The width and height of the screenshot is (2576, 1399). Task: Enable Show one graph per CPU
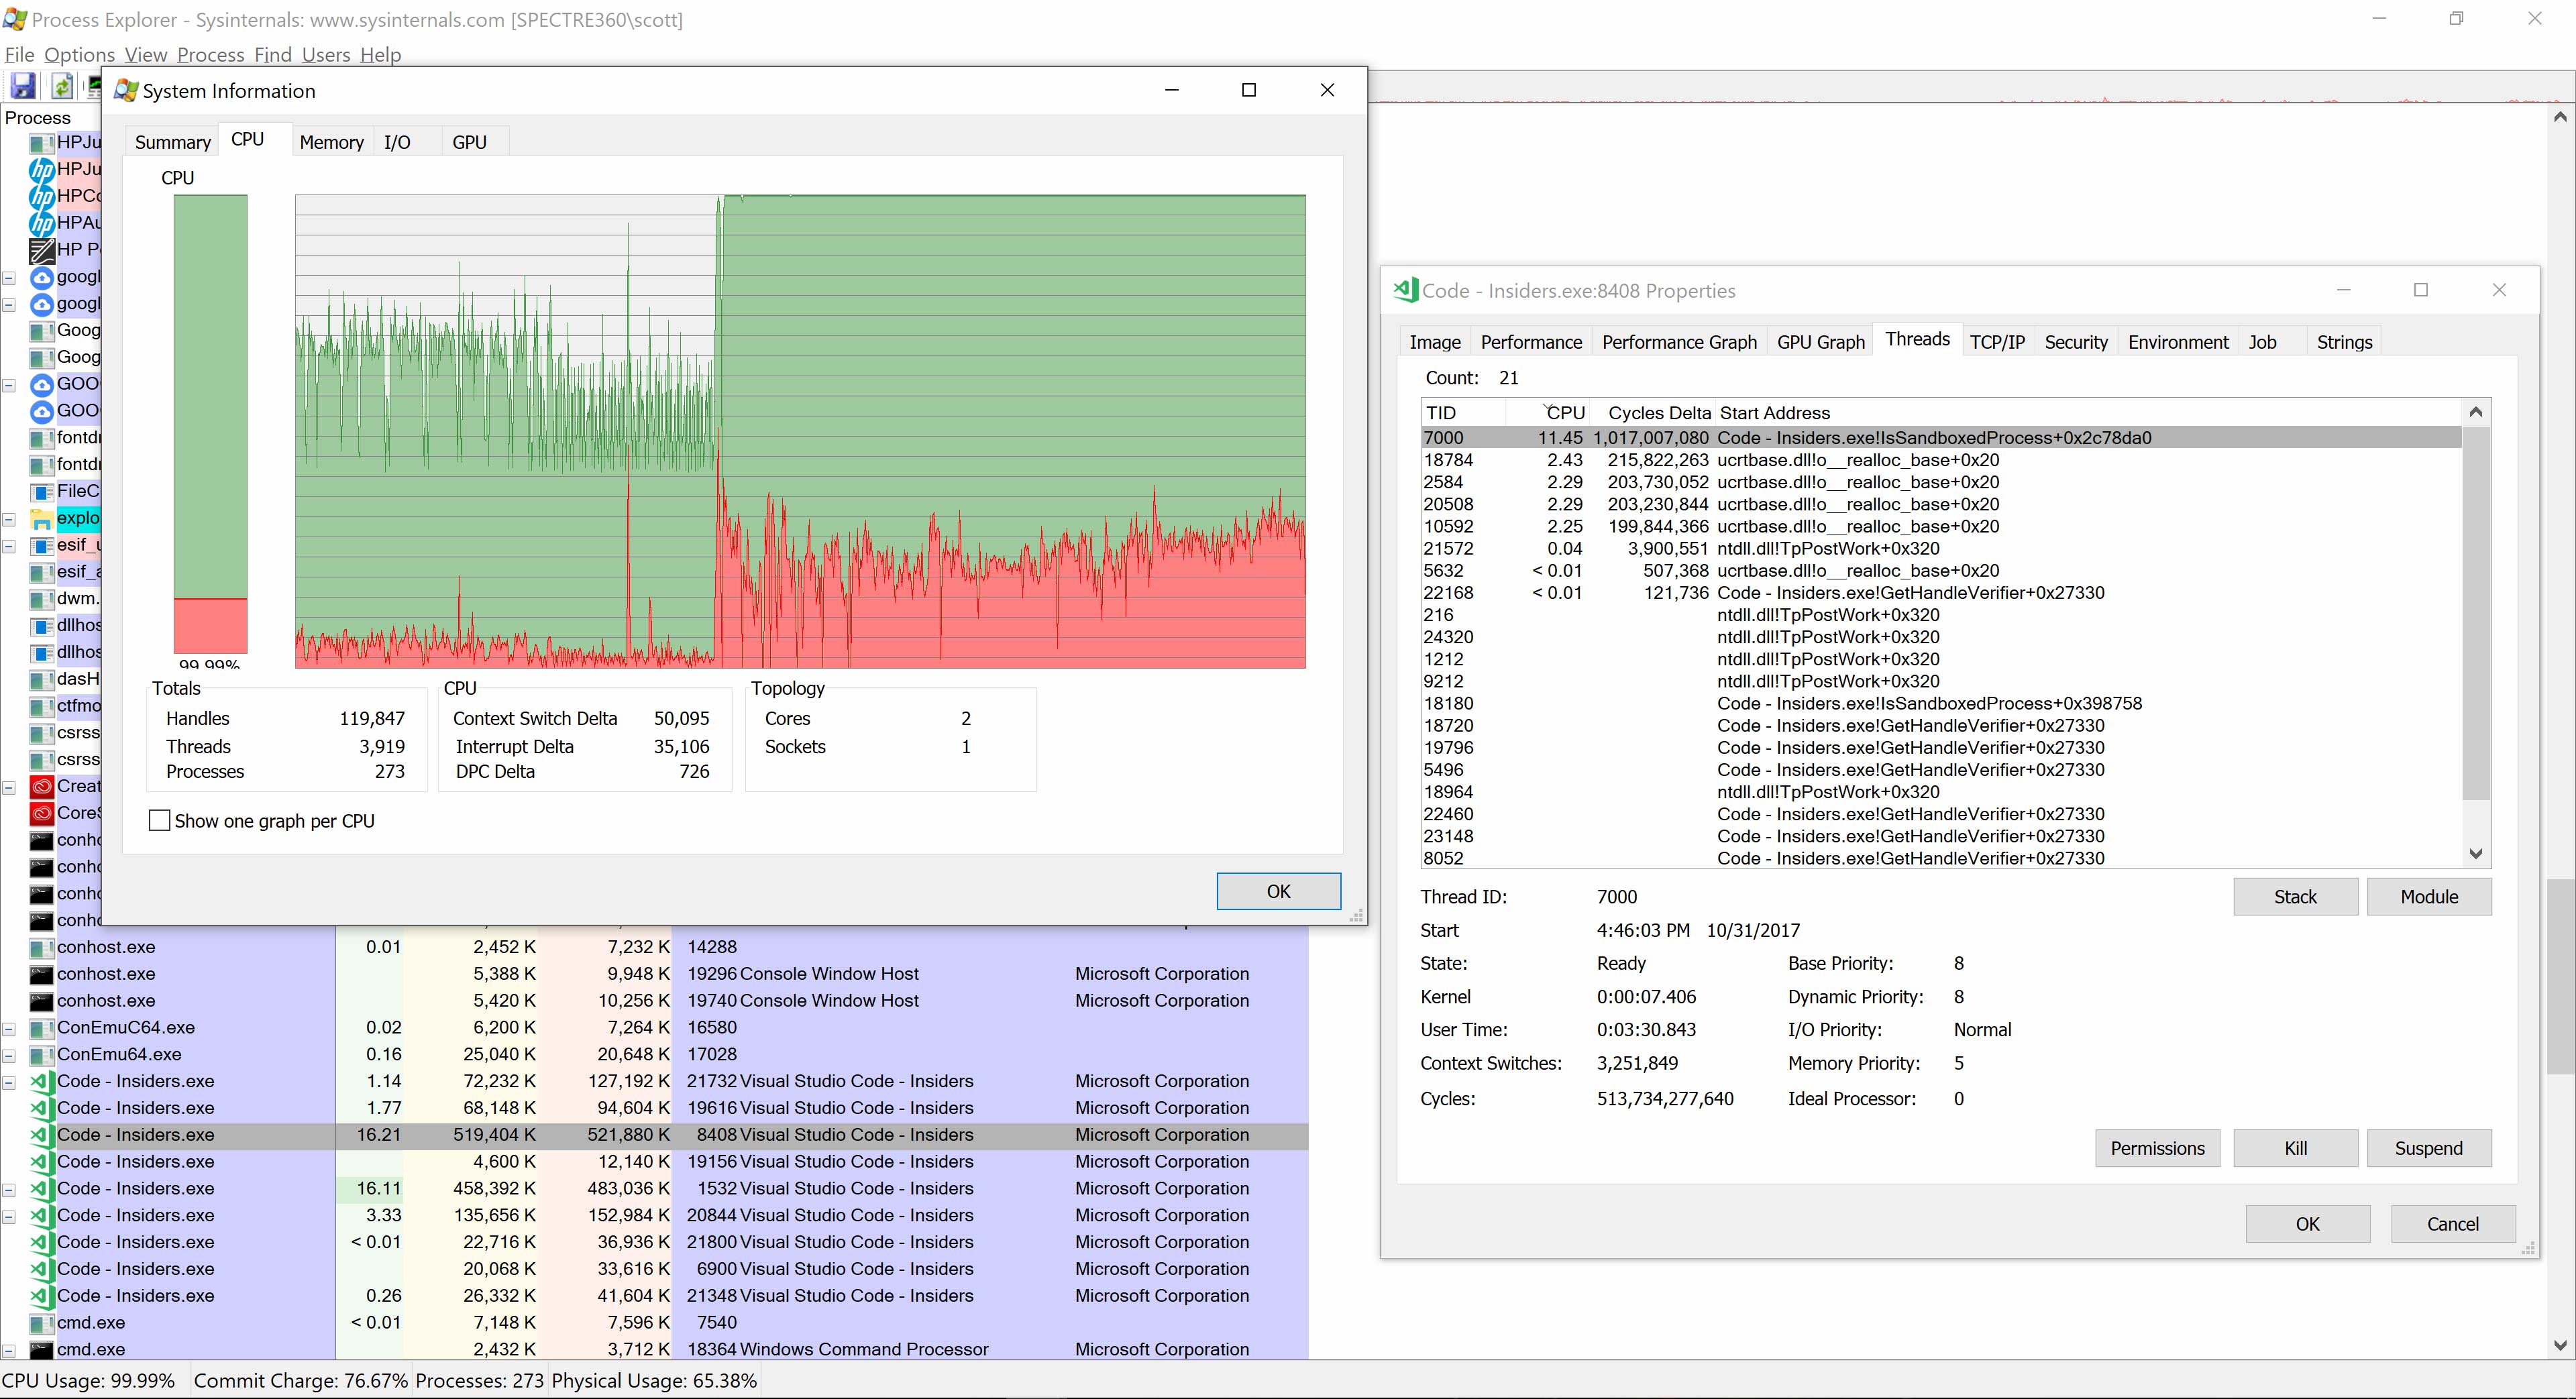(160, 820)
